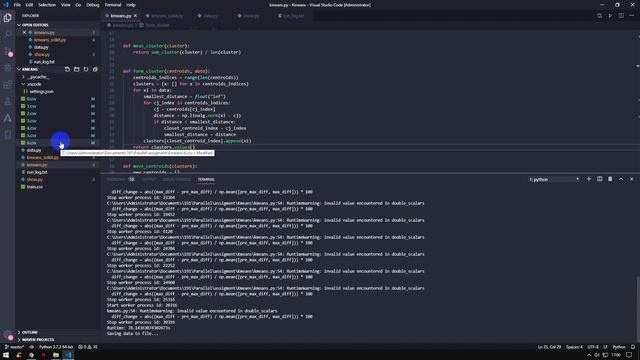Click New File icon in KMEANS header
Viewport: 640px width, 360px height.
67,69
